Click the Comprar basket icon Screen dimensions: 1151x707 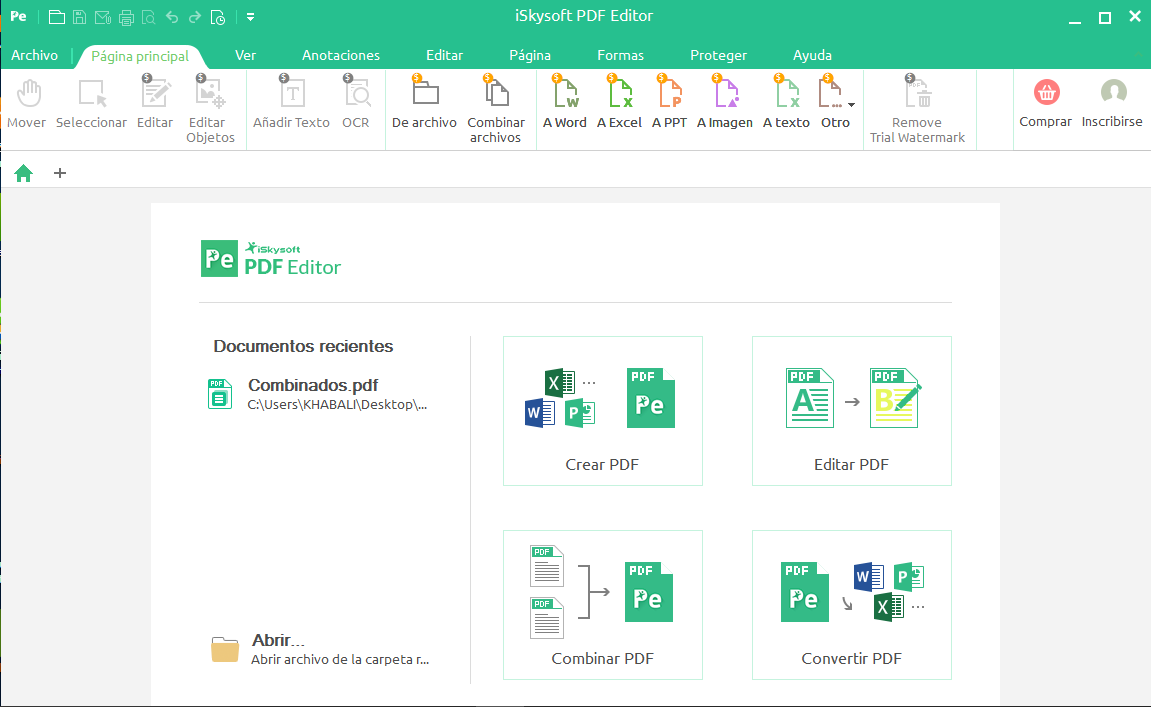coord(1046,93)
